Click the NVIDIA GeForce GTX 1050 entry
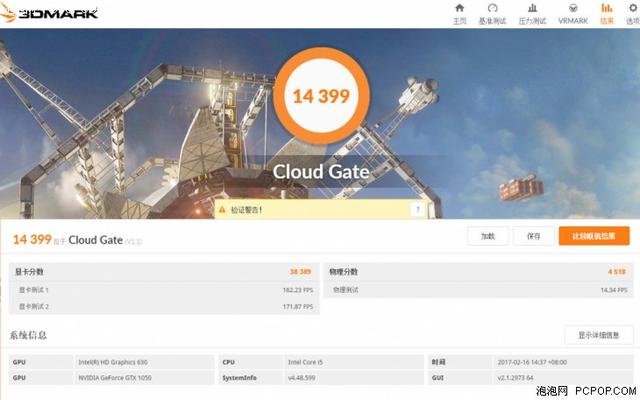This screenshot has height=400, width=640. click(x=115, y=378)
